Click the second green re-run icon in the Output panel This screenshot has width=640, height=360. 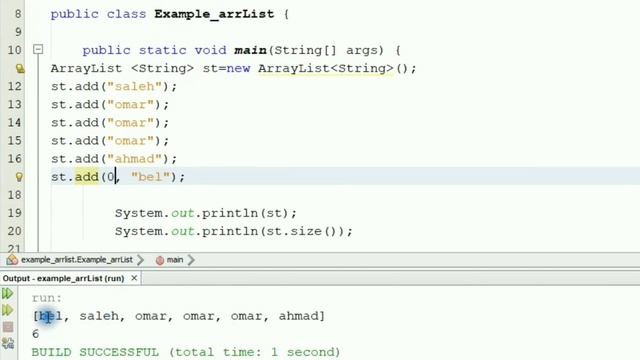7,310
